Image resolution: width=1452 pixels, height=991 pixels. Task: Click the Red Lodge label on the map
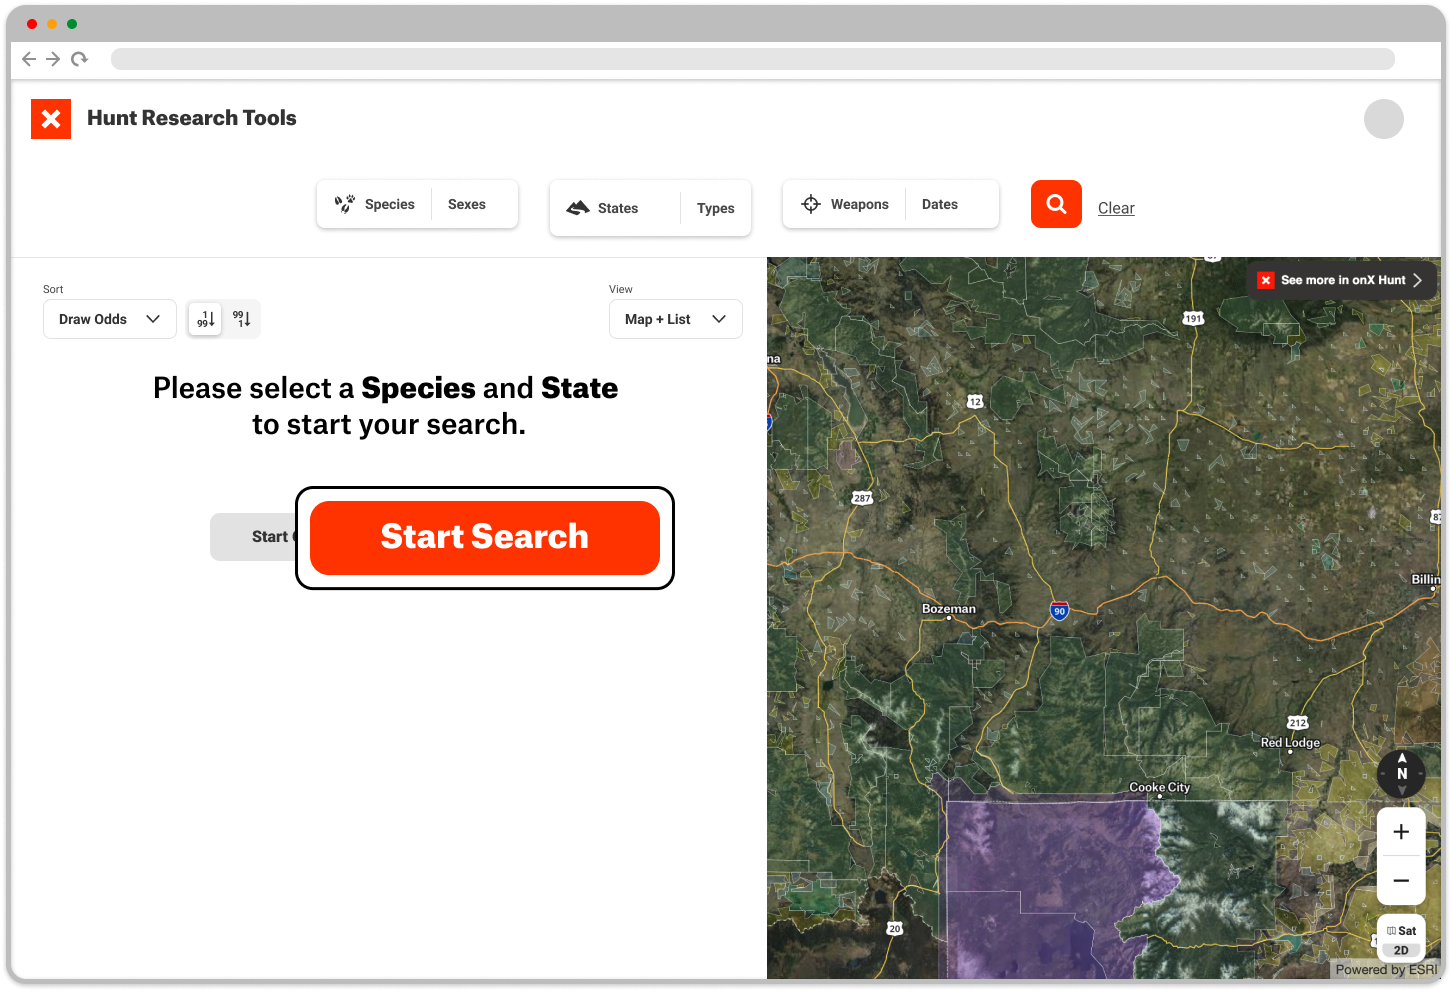[x=1290, y=742]
